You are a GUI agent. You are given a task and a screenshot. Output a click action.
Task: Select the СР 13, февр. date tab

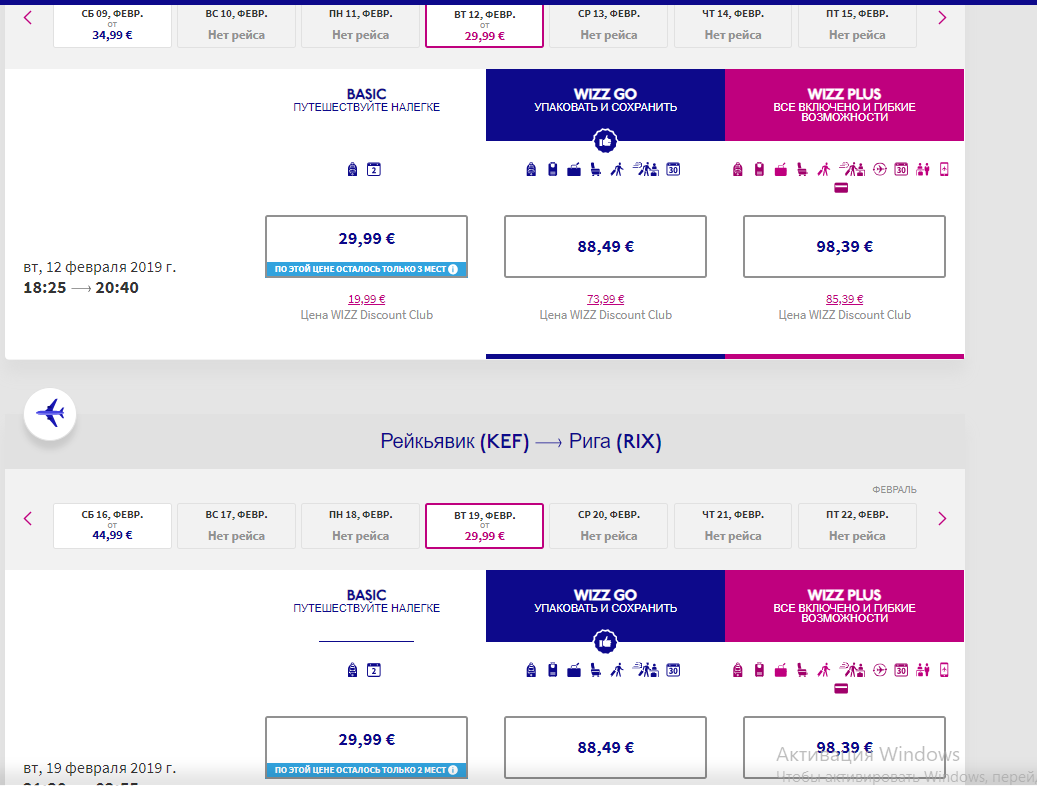point(608,25)
